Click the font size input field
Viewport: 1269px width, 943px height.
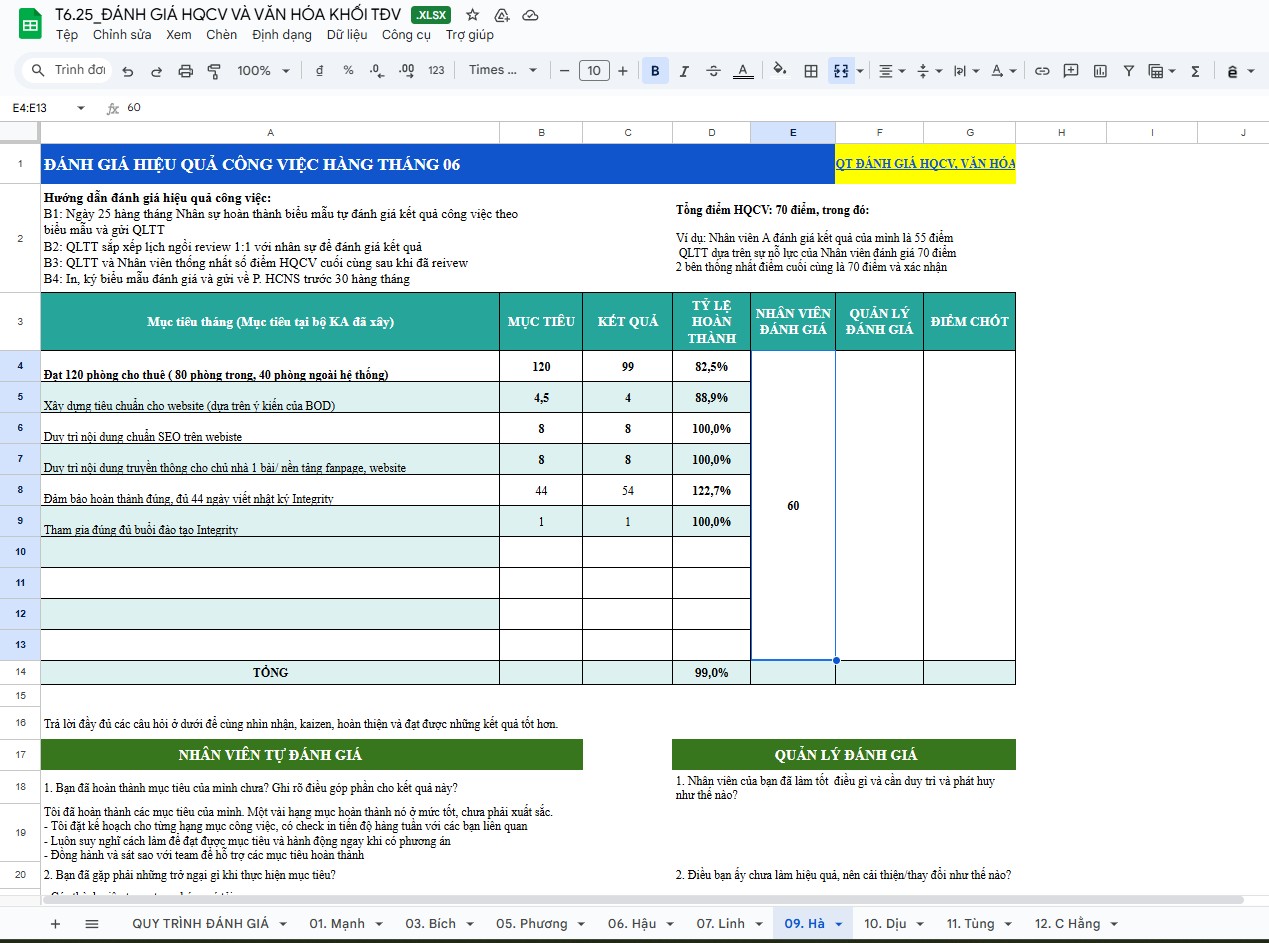[594, 71]
